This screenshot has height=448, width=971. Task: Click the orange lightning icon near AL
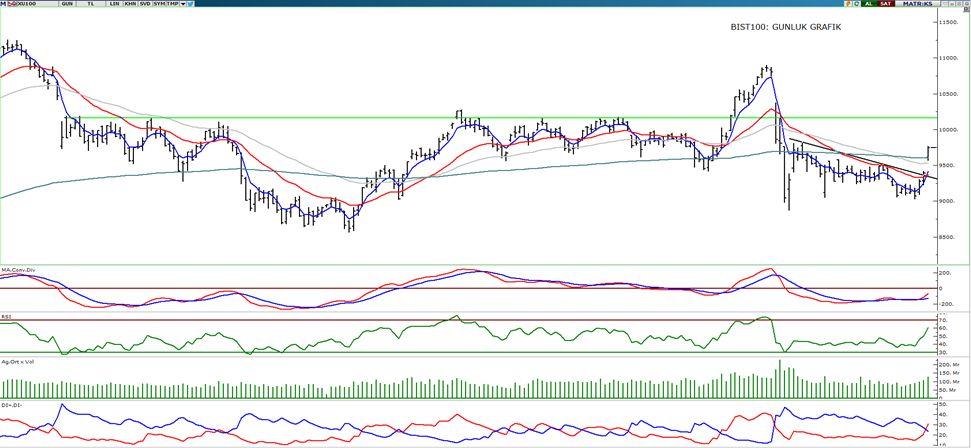(848, 4)
